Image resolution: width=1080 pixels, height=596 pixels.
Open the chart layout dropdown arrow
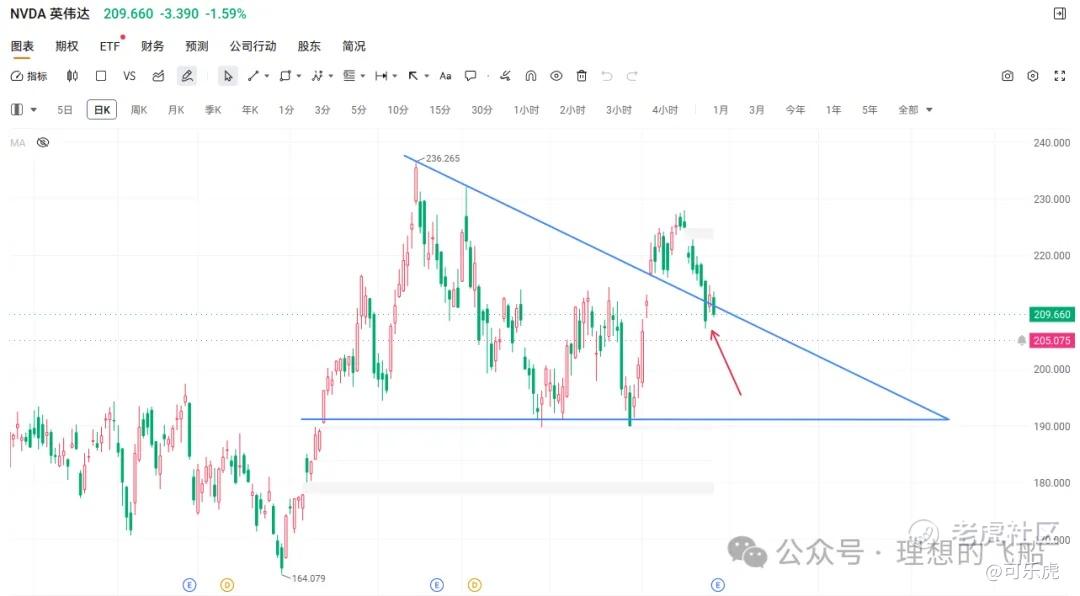click(x=34, y=110)
